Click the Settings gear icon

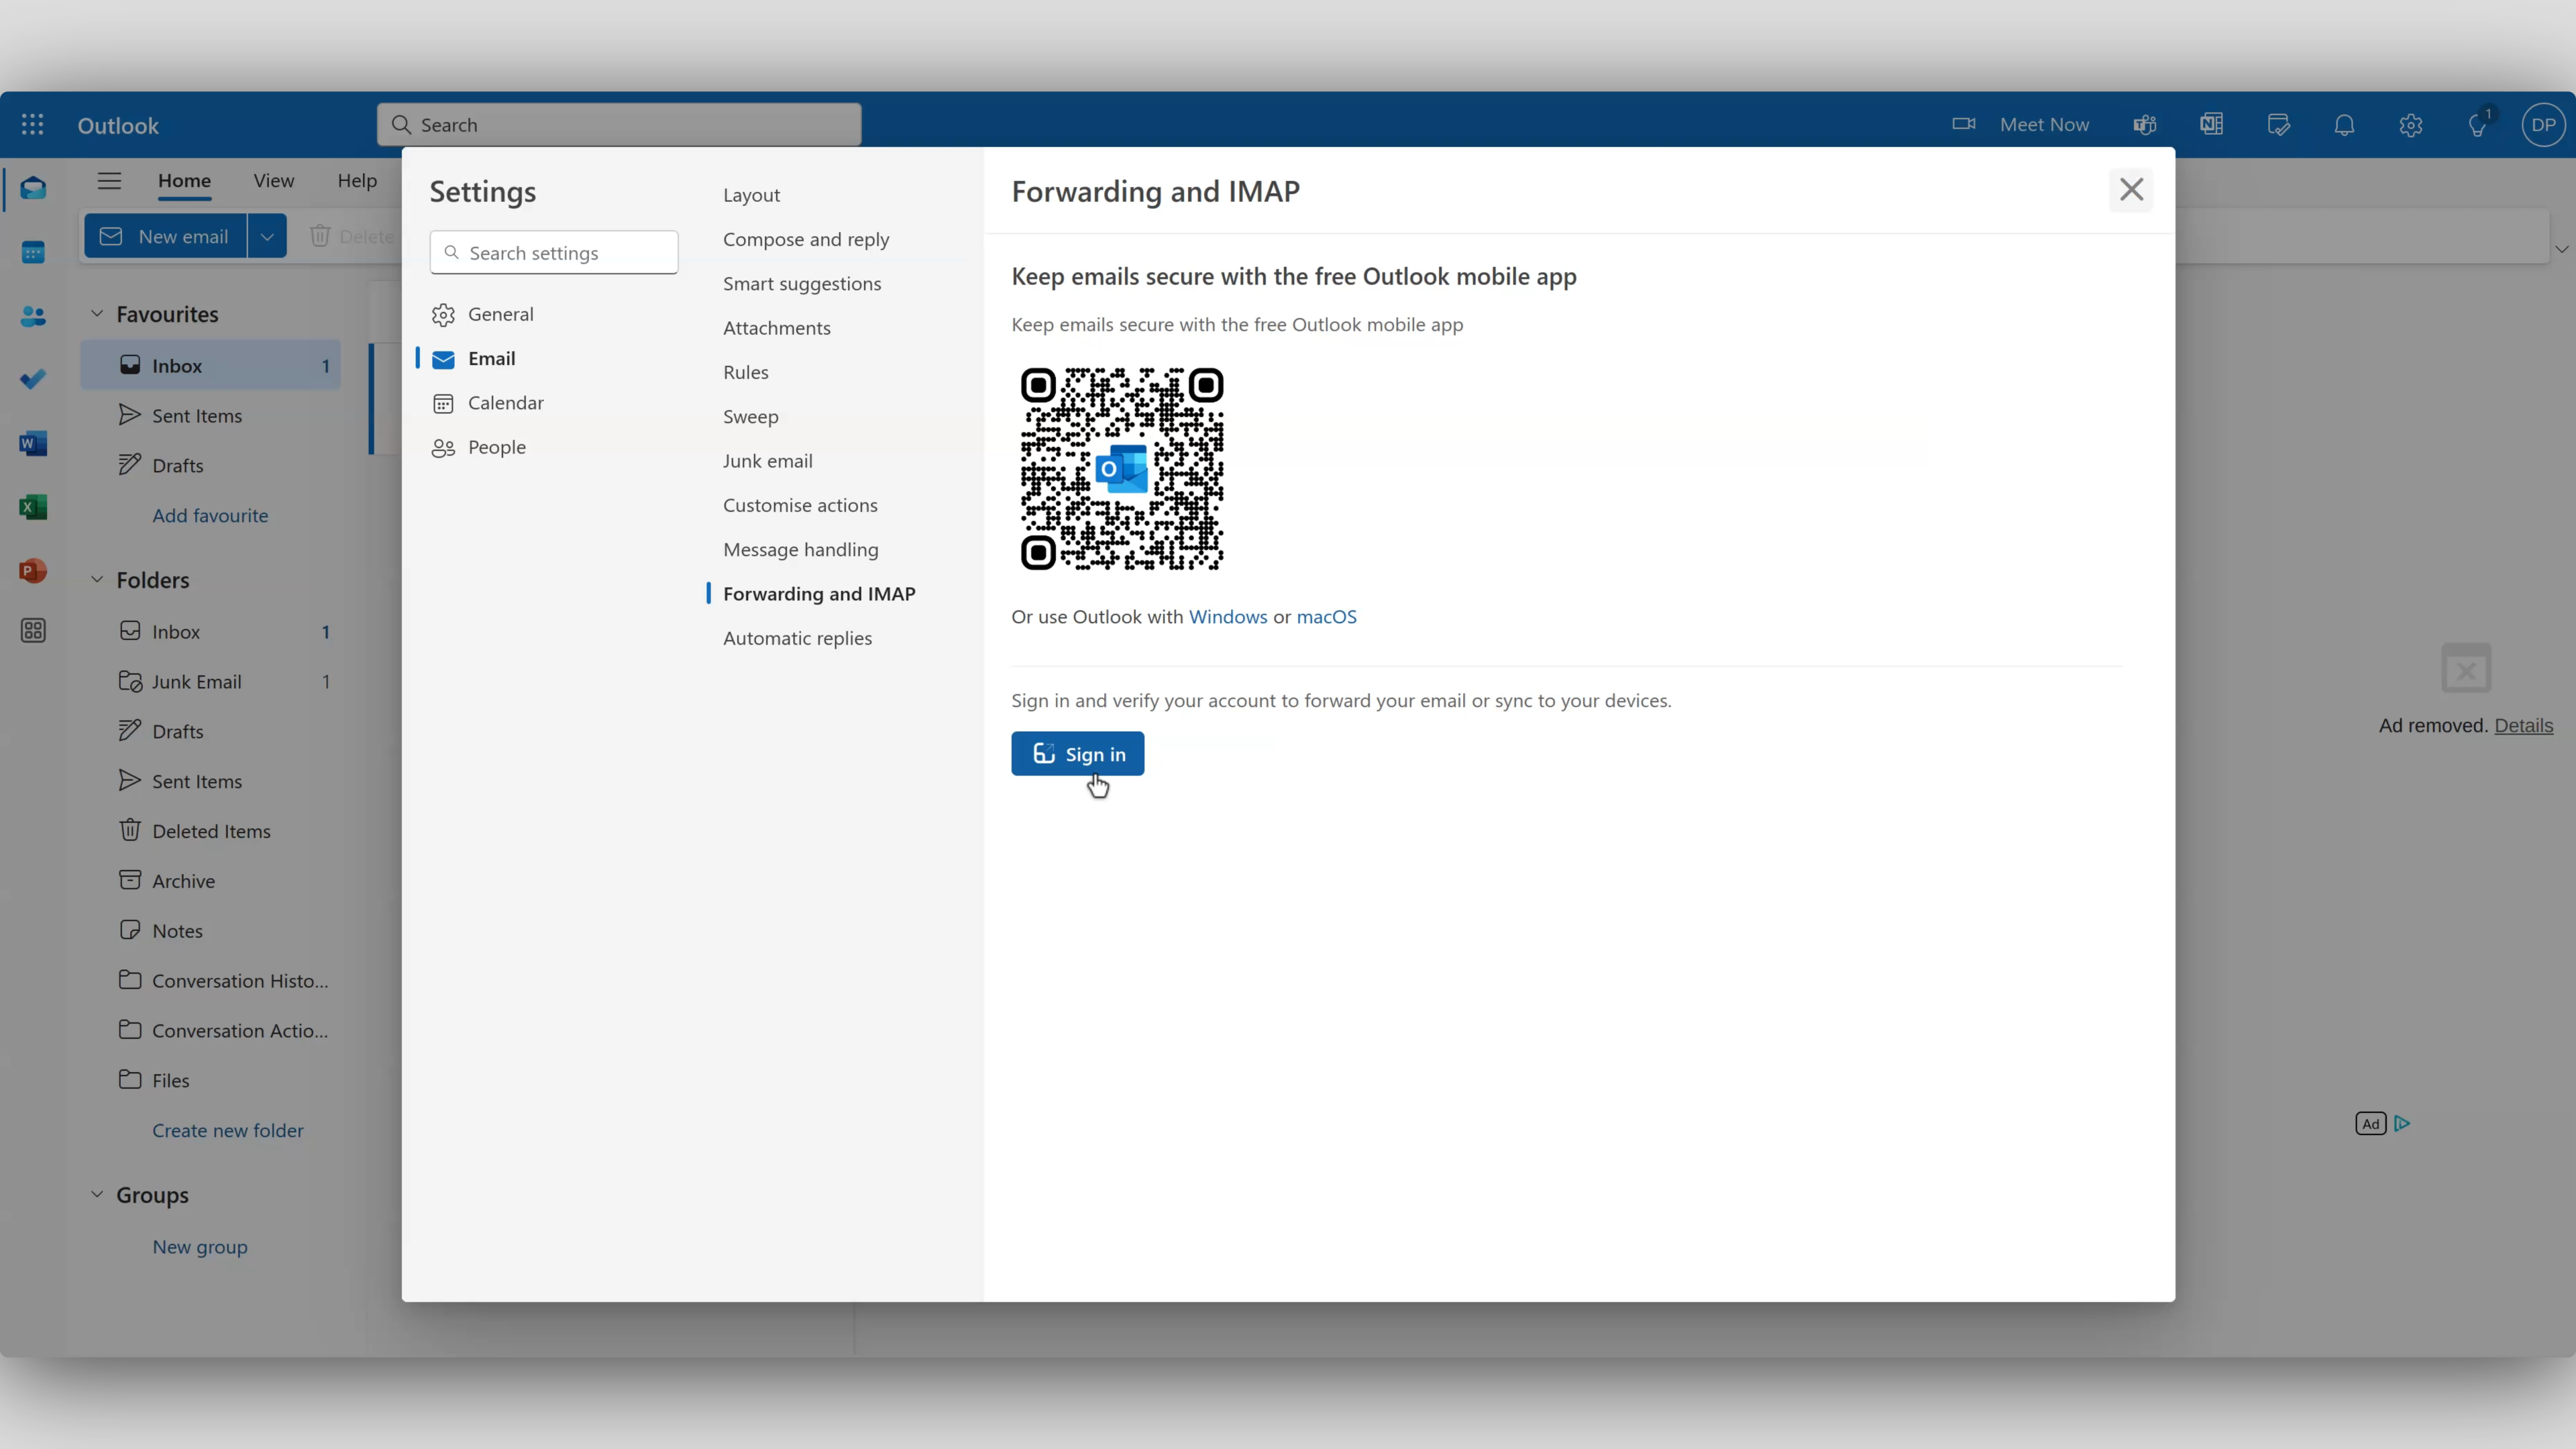click(2410, 124)
